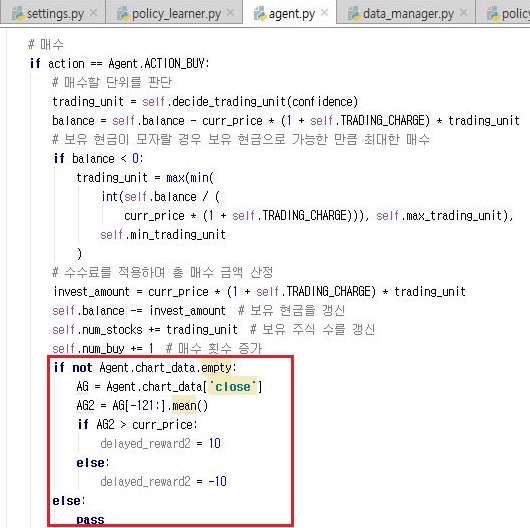
Task: Click 'self.num_buy += 1' statement
Action: (x=103, y=348)
